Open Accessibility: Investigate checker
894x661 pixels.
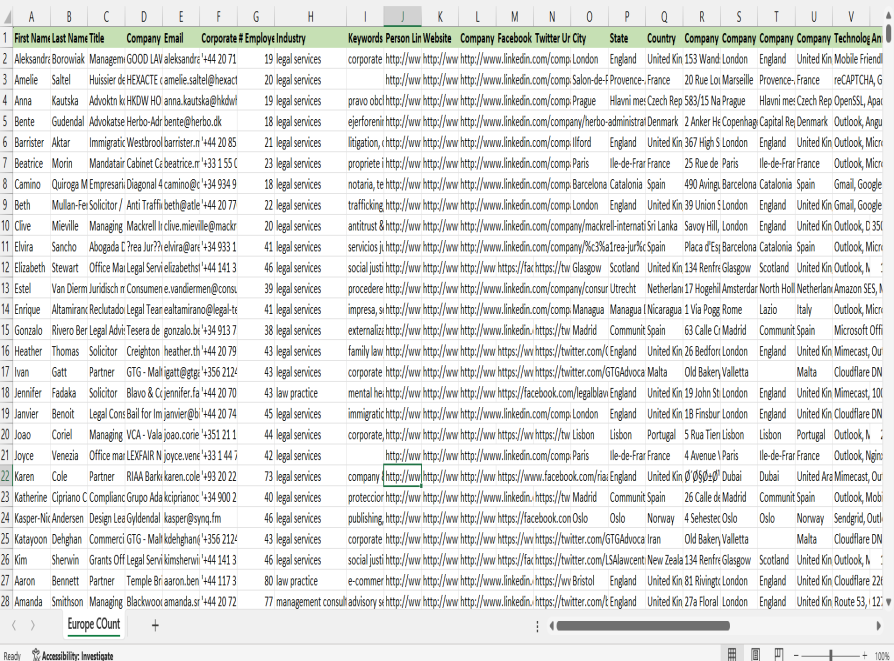[72, 655]
